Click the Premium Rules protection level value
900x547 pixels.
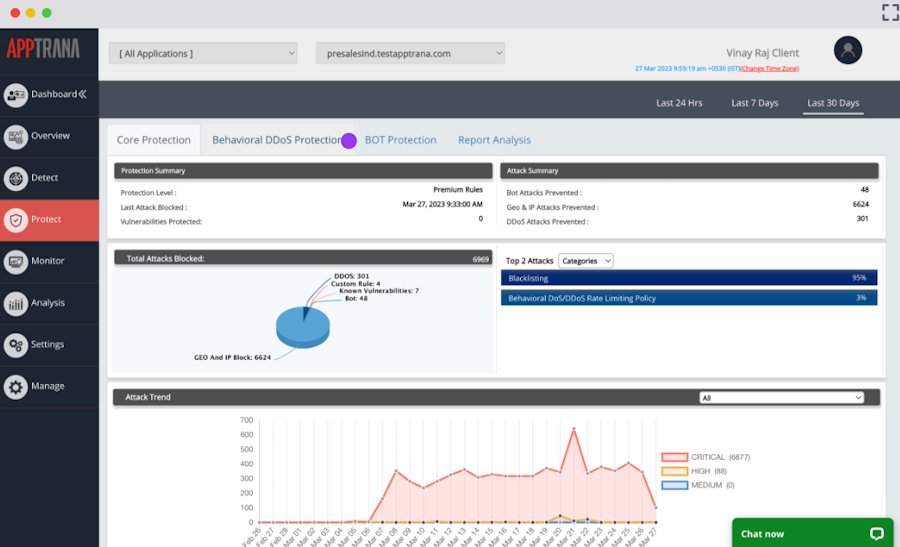[457, 189]
